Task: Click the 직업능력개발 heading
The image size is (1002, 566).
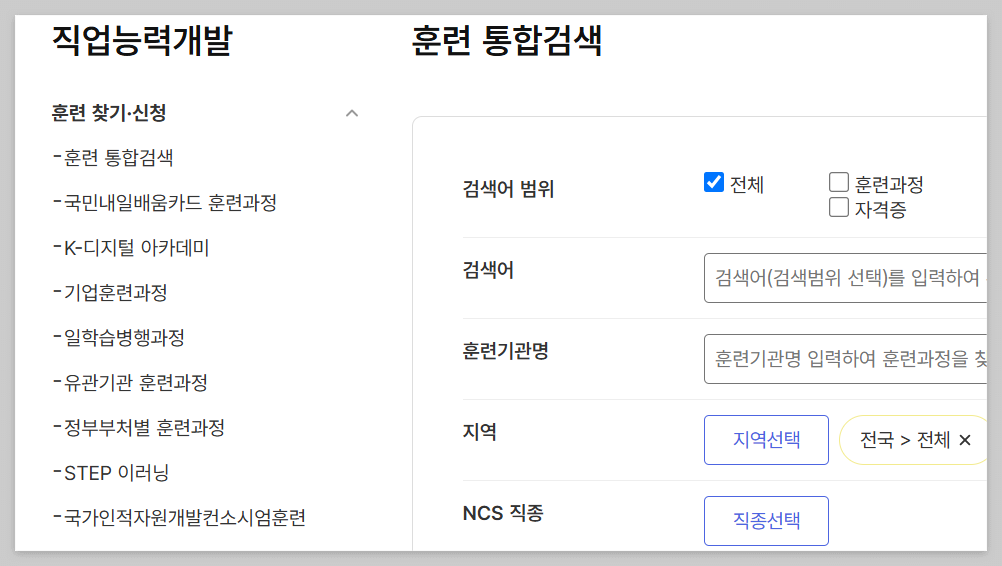Action: (x=142, y=40)
